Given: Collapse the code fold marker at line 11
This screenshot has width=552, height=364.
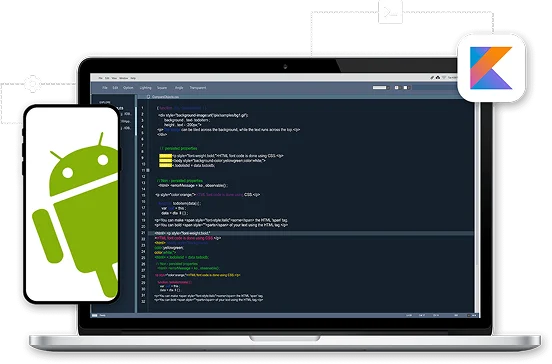Looking at the screenshot, I should click(148, 170).
